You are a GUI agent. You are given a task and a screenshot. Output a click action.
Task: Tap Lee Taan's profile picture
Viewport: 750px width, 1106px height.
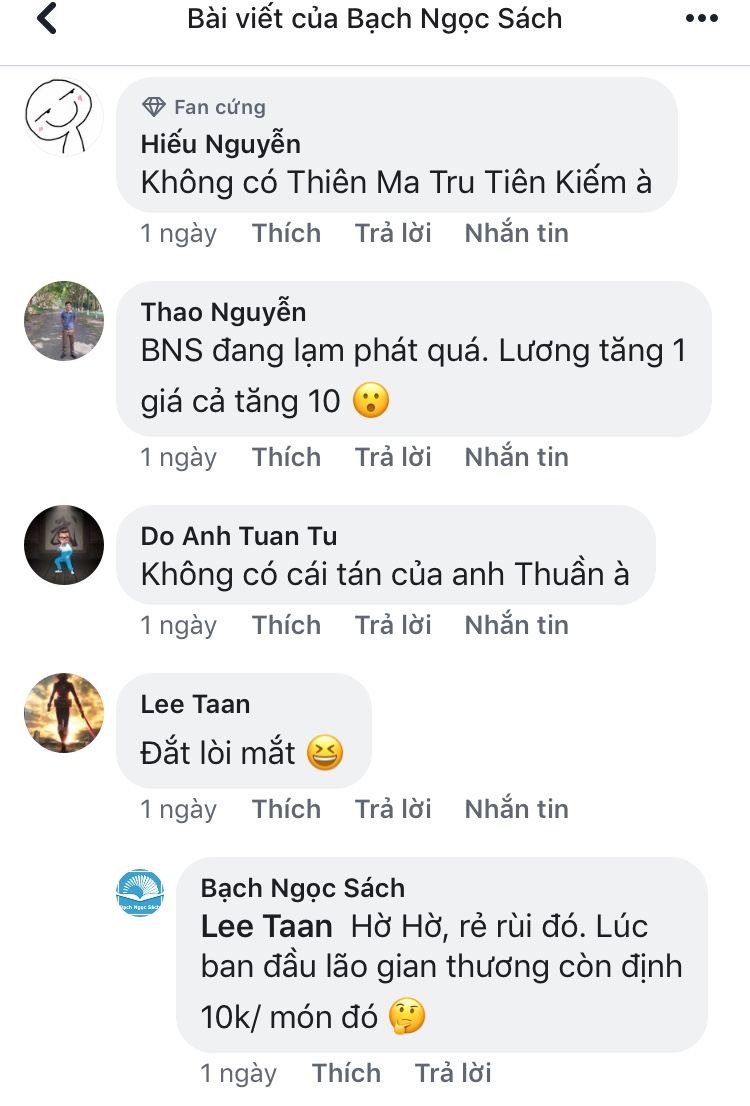63,712
